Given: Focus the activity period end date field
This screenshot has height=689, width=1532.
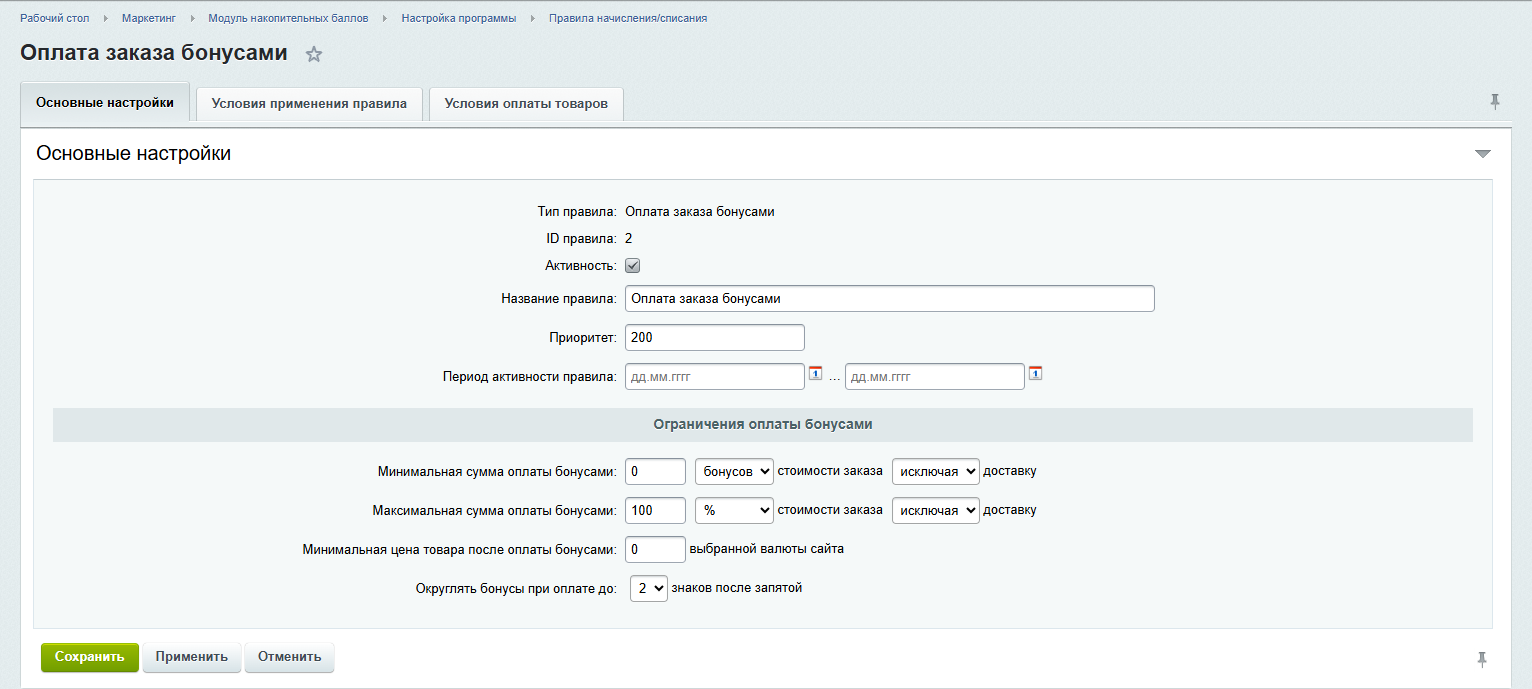Looking at the screenshot, I should (935, 377).
